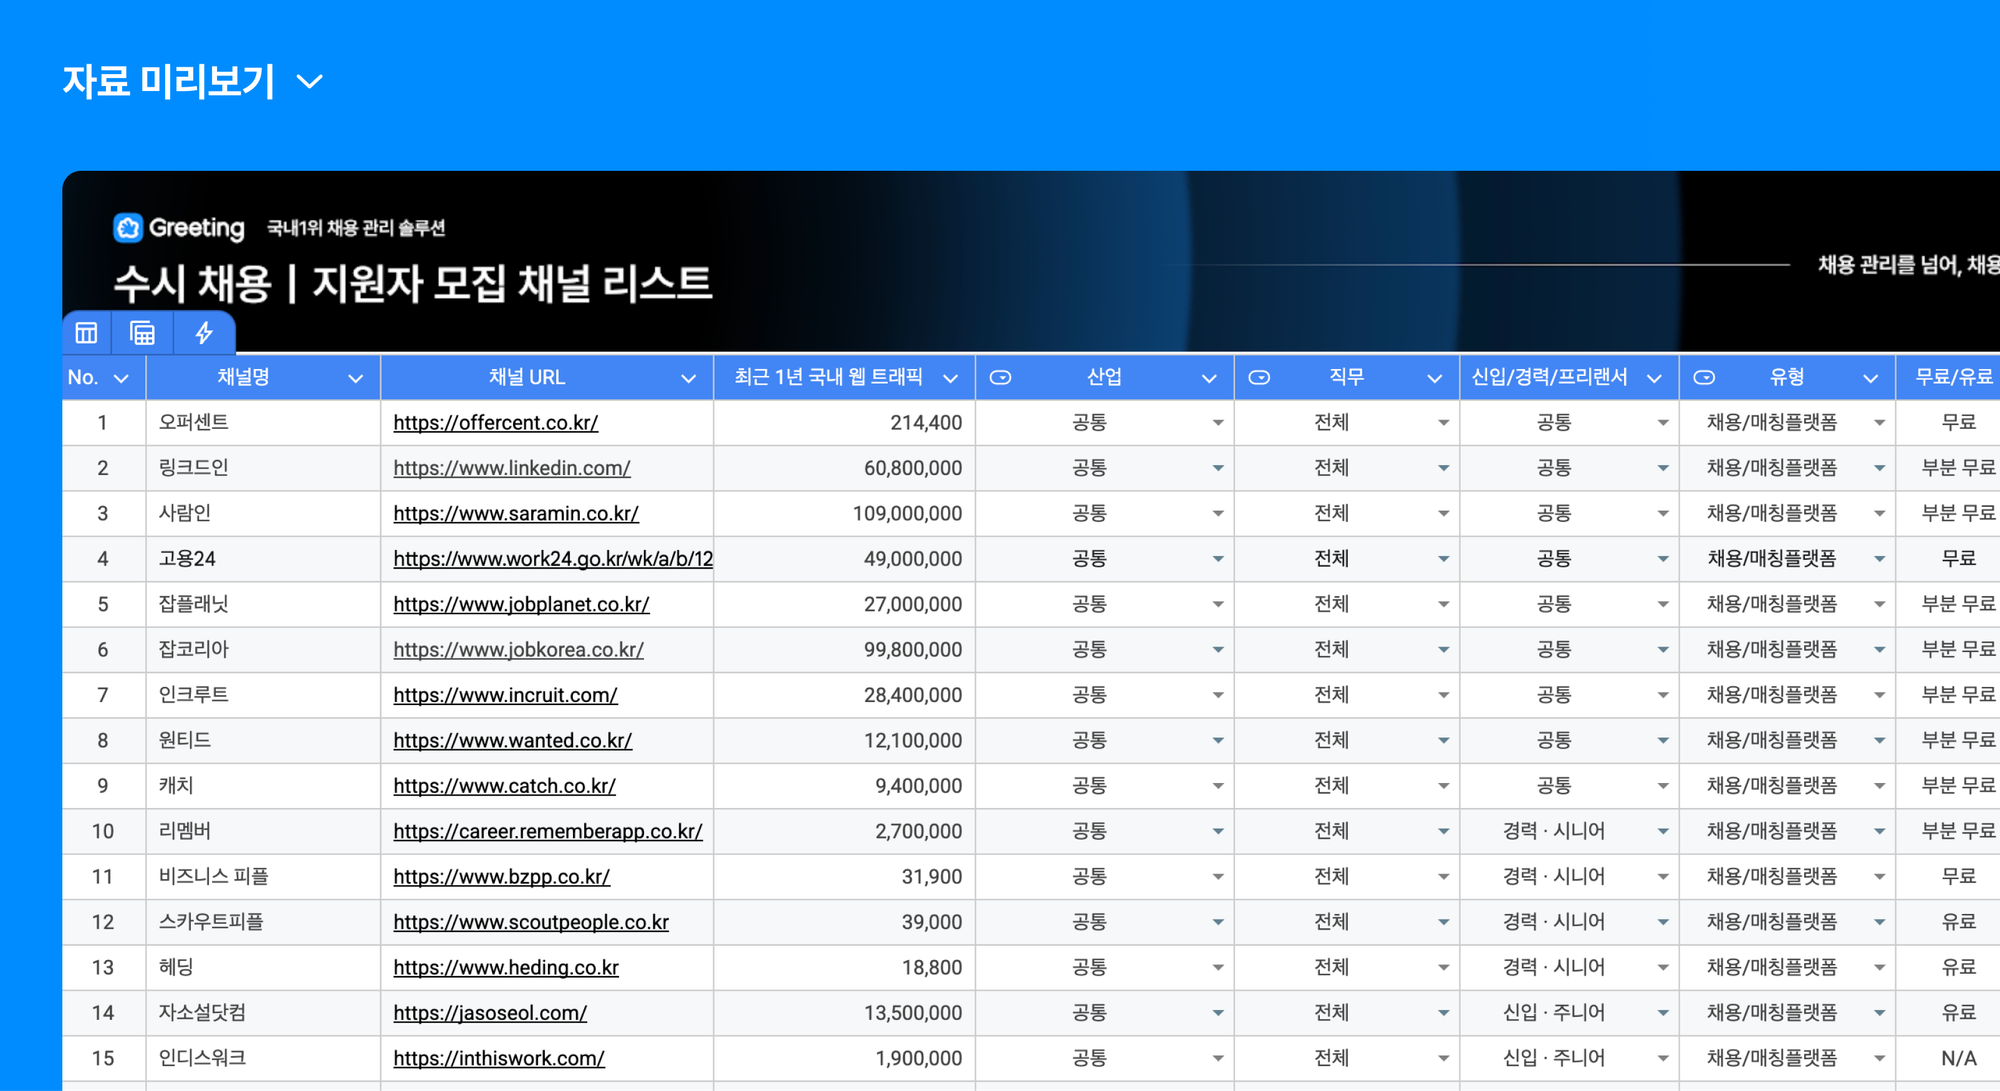Open the 채널 URL column filter arrow
The image size is (2000, 1091).
688,379
